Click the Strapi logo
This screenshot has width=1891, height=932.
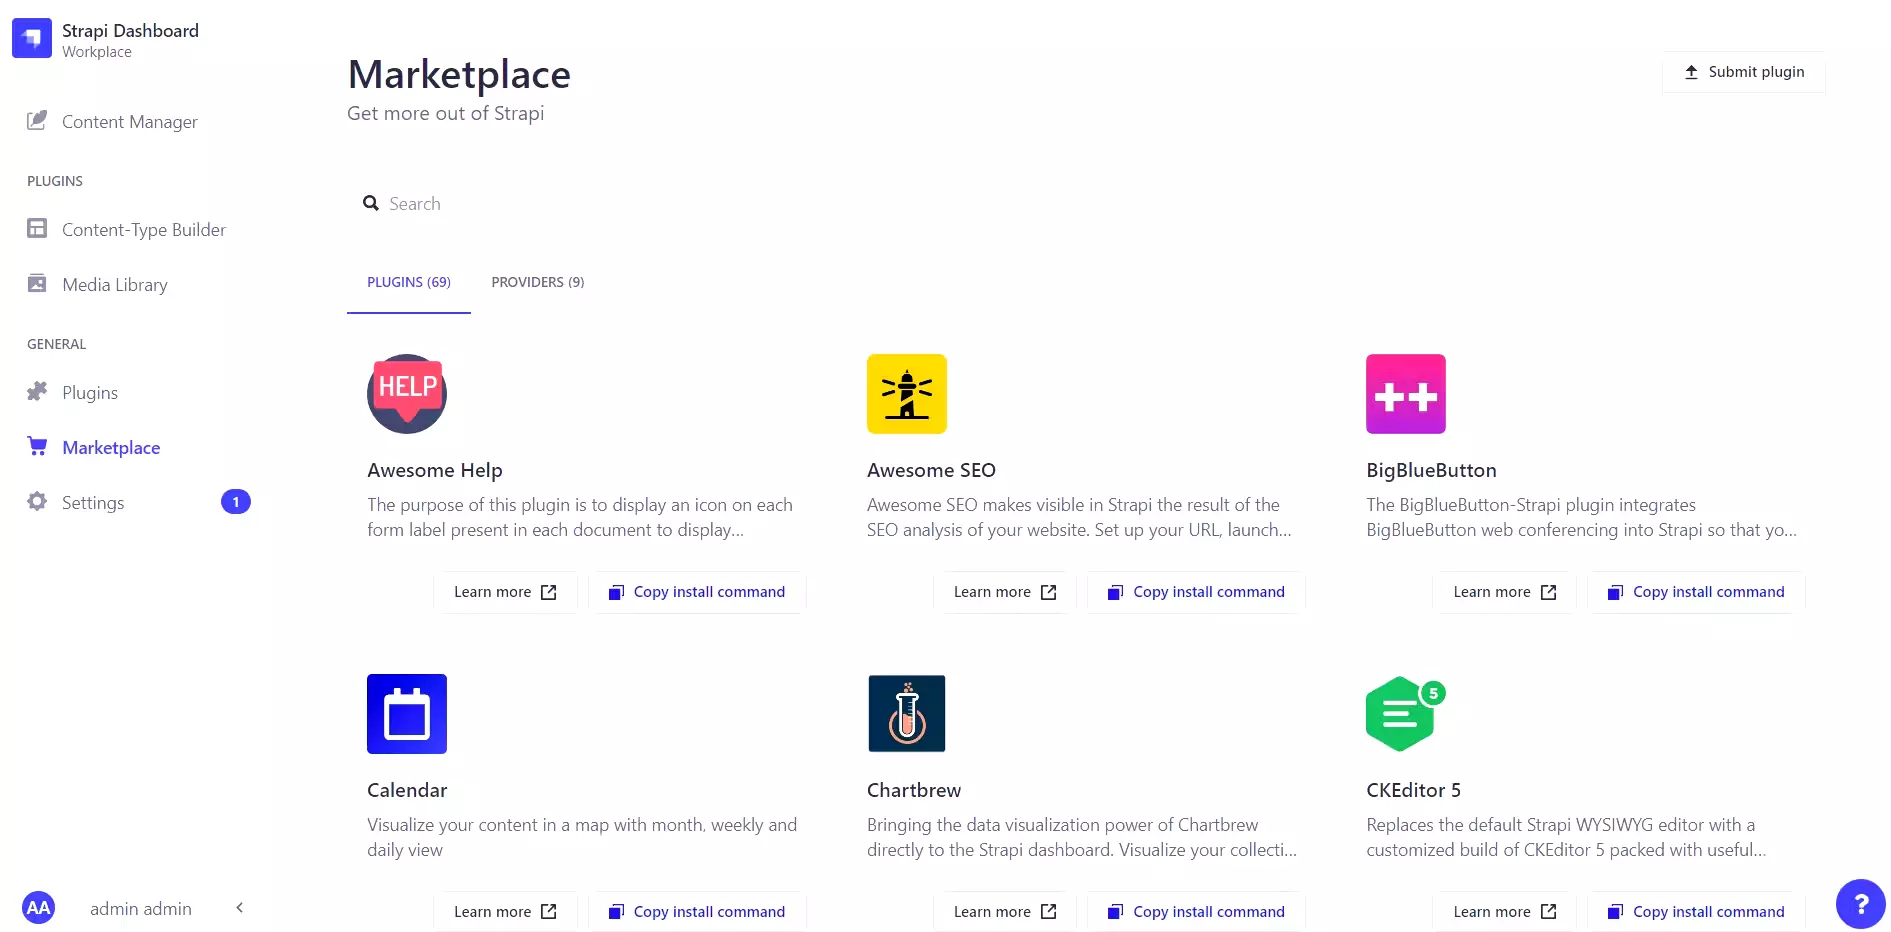31,38
